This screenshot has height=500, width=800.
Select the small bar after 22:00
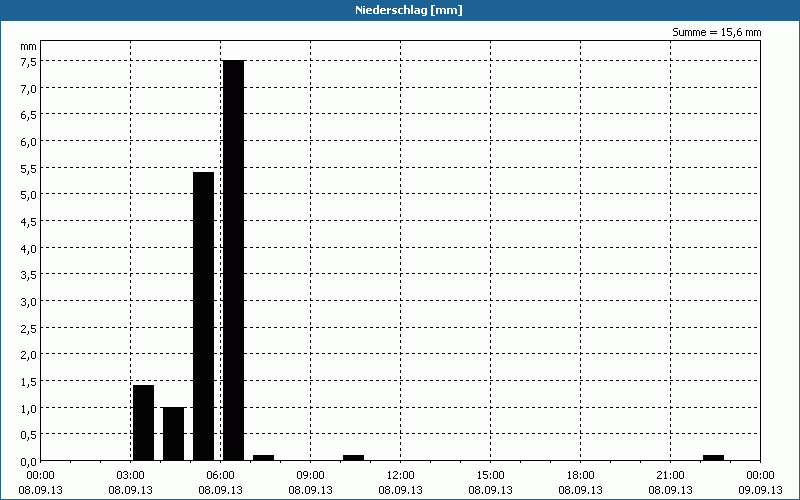tap(713, 458)
